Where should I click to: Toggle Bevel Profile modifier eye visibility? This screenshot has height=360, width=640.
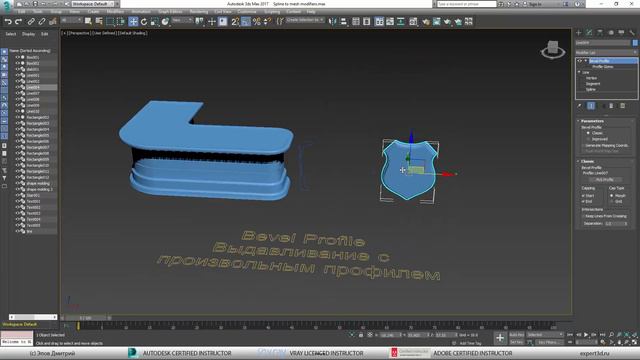tap(580, 61)
